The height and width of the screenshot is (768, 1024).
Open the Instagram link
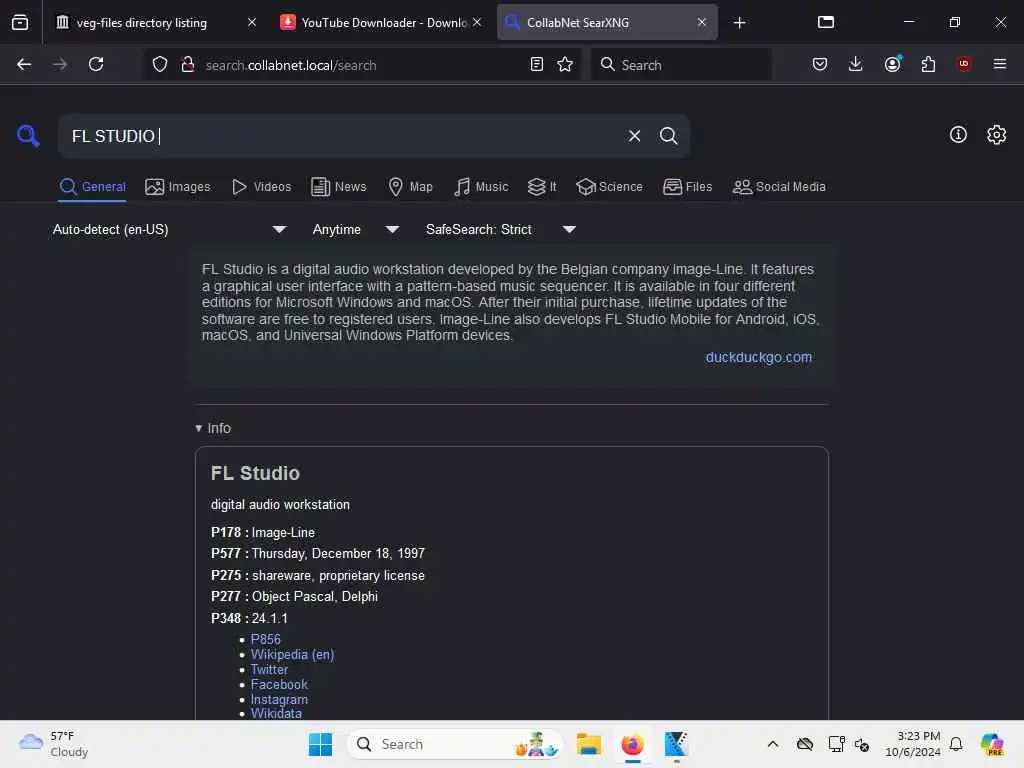[279, 699]
